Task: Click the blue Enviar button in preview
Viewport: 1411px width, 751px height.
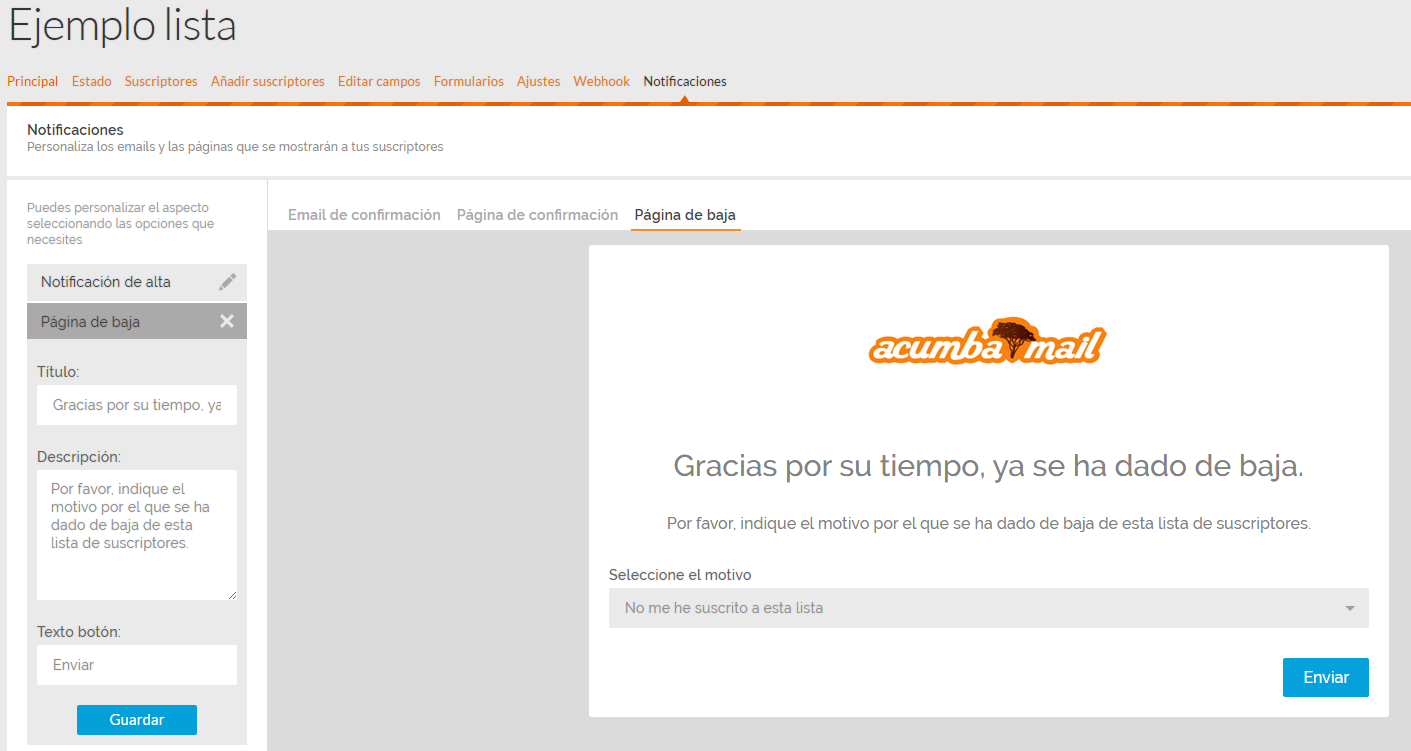Action: click(1325, 677)
